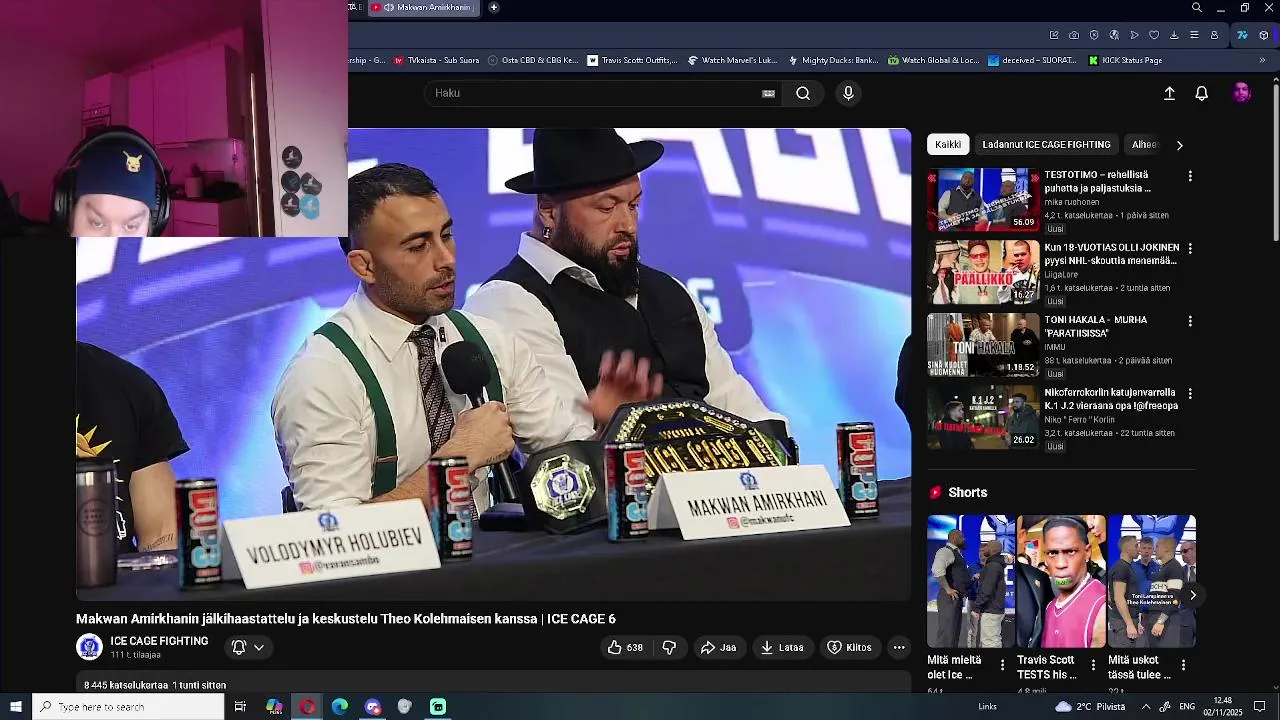This screenshot has height=720, width=1280.
Task: Open the on-screen keyboard icon in search box
Action: 768,93
